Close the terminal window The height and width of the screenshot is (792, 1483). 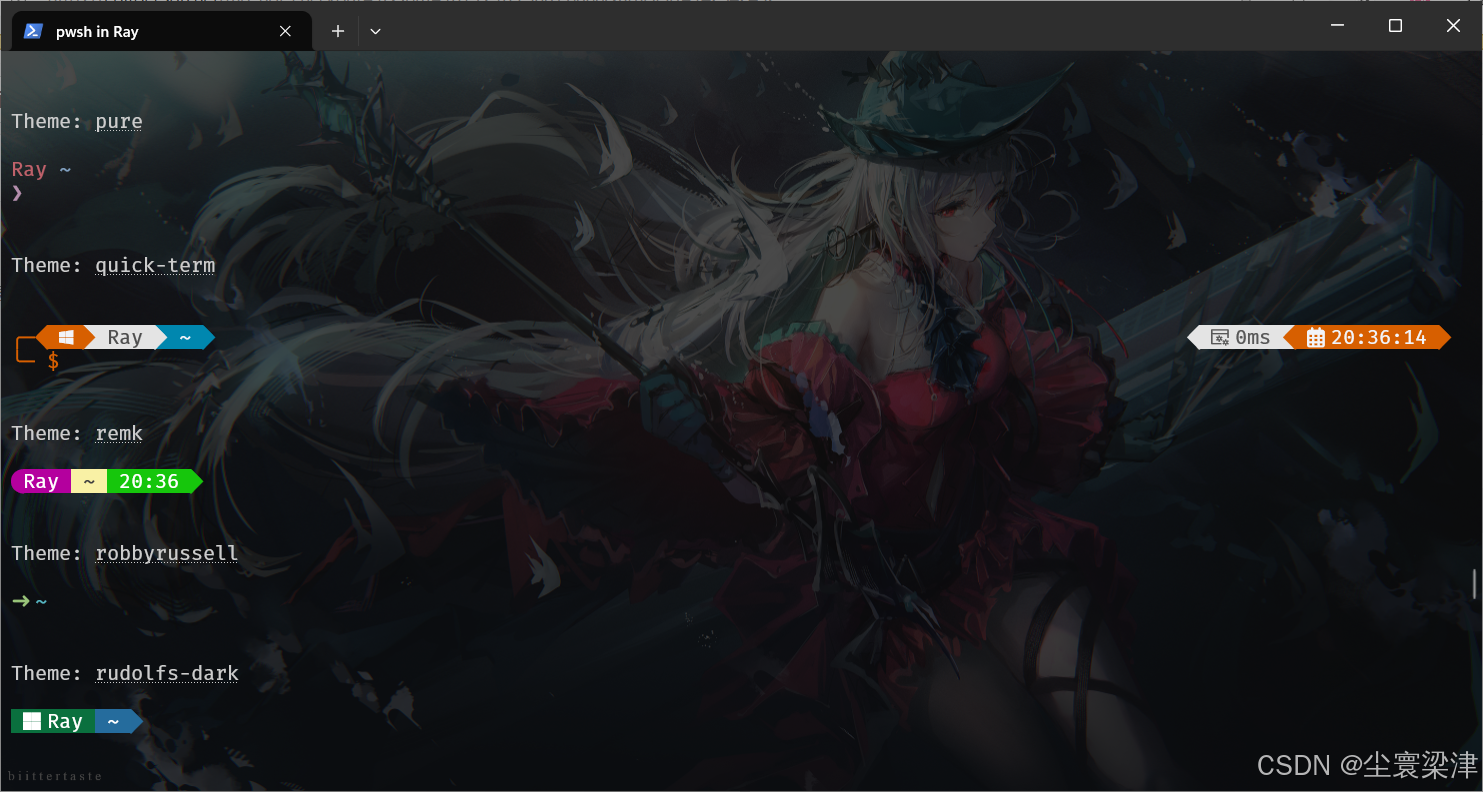[1453, 26]
